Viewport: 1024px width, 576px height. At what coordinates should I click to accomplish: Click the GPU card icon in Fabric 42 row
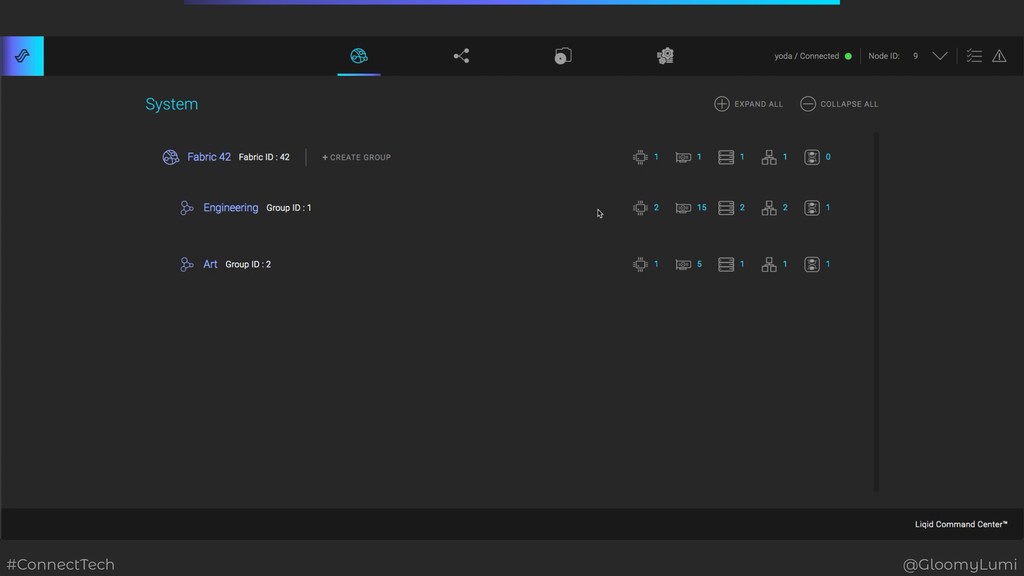pyautogui.click(x=683, y=157)
